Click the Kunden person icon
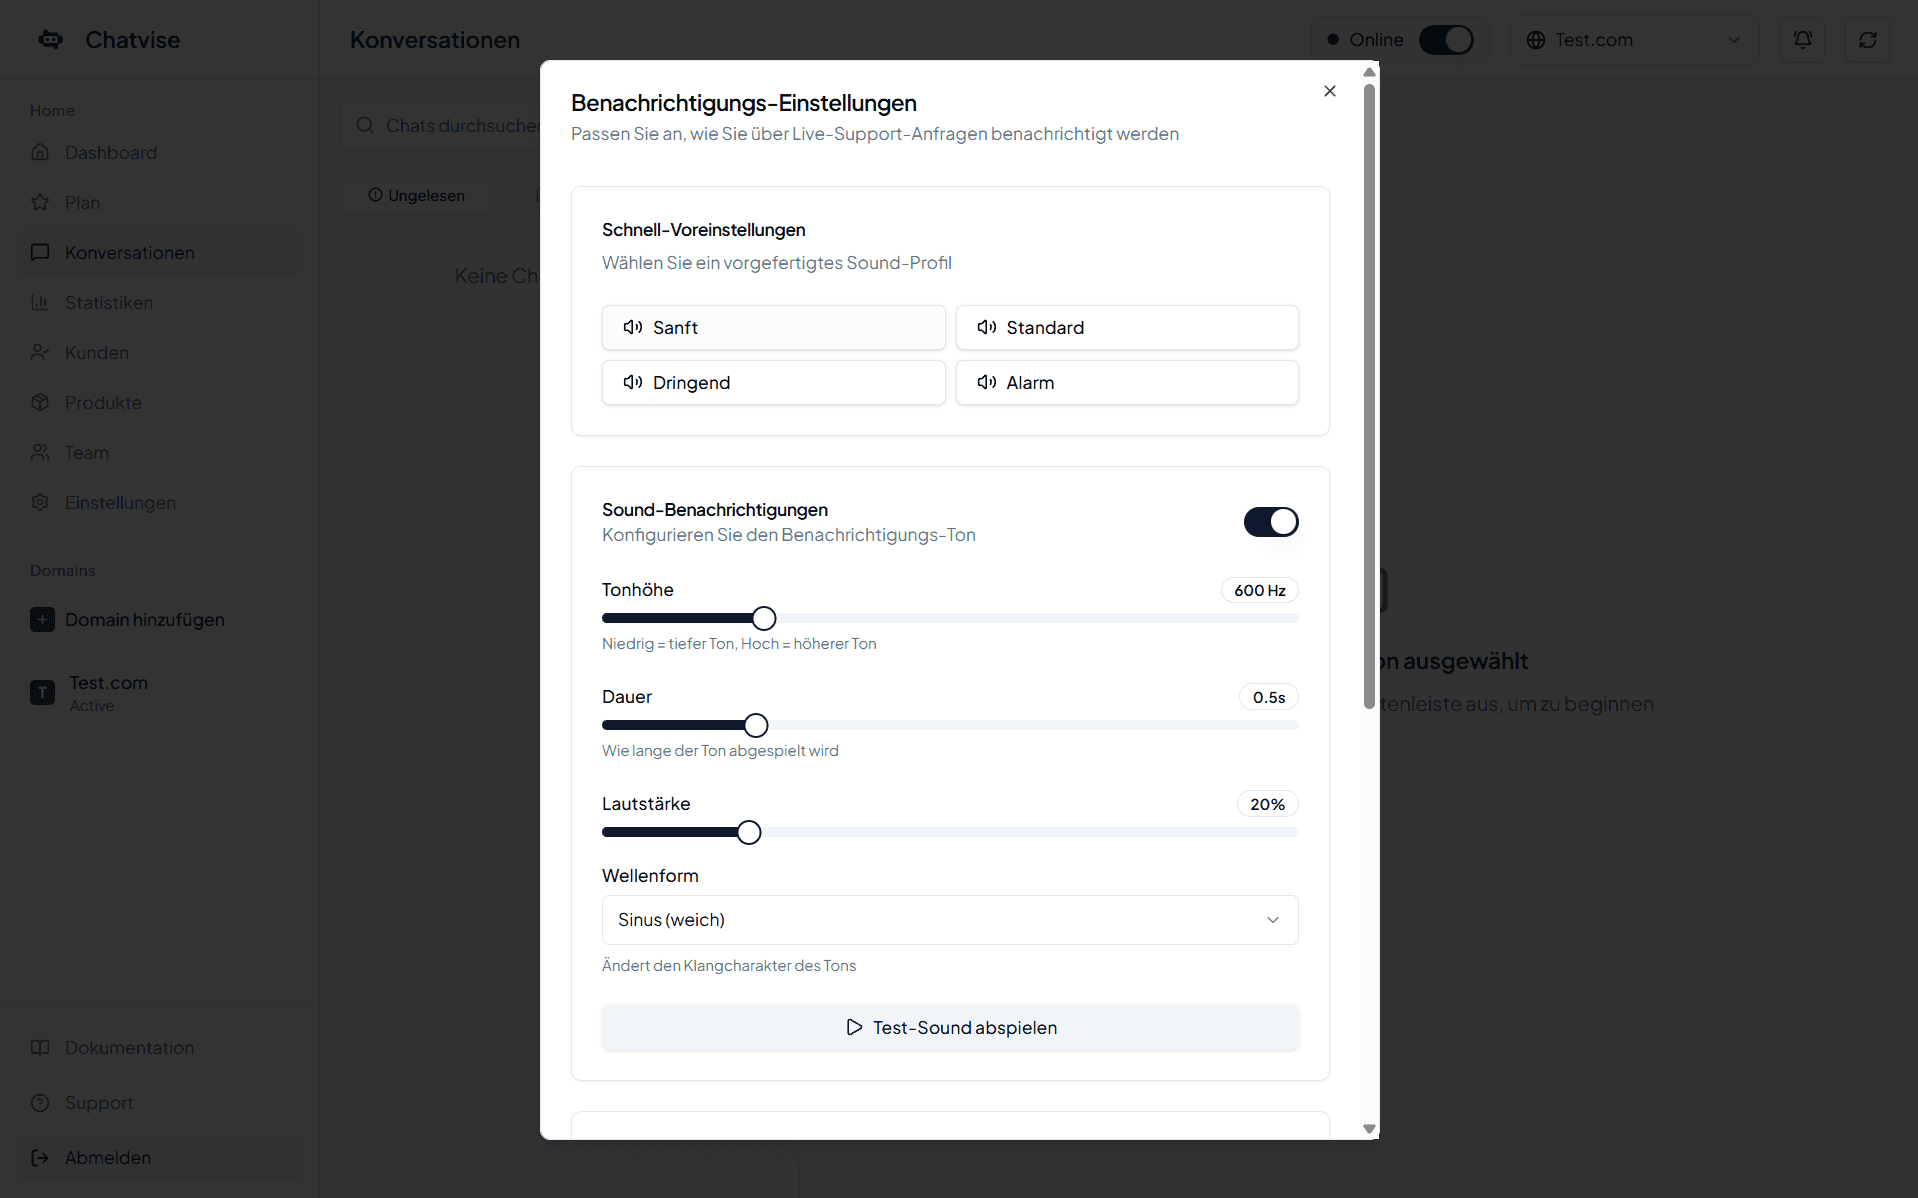1918x1198 pixels. (40, 352)
